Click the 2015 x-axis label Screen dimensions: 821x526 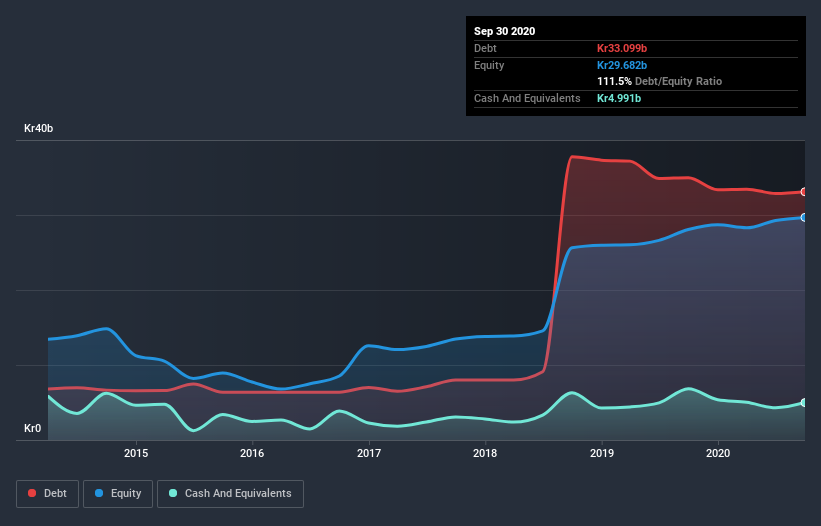(x=136, y=453)
